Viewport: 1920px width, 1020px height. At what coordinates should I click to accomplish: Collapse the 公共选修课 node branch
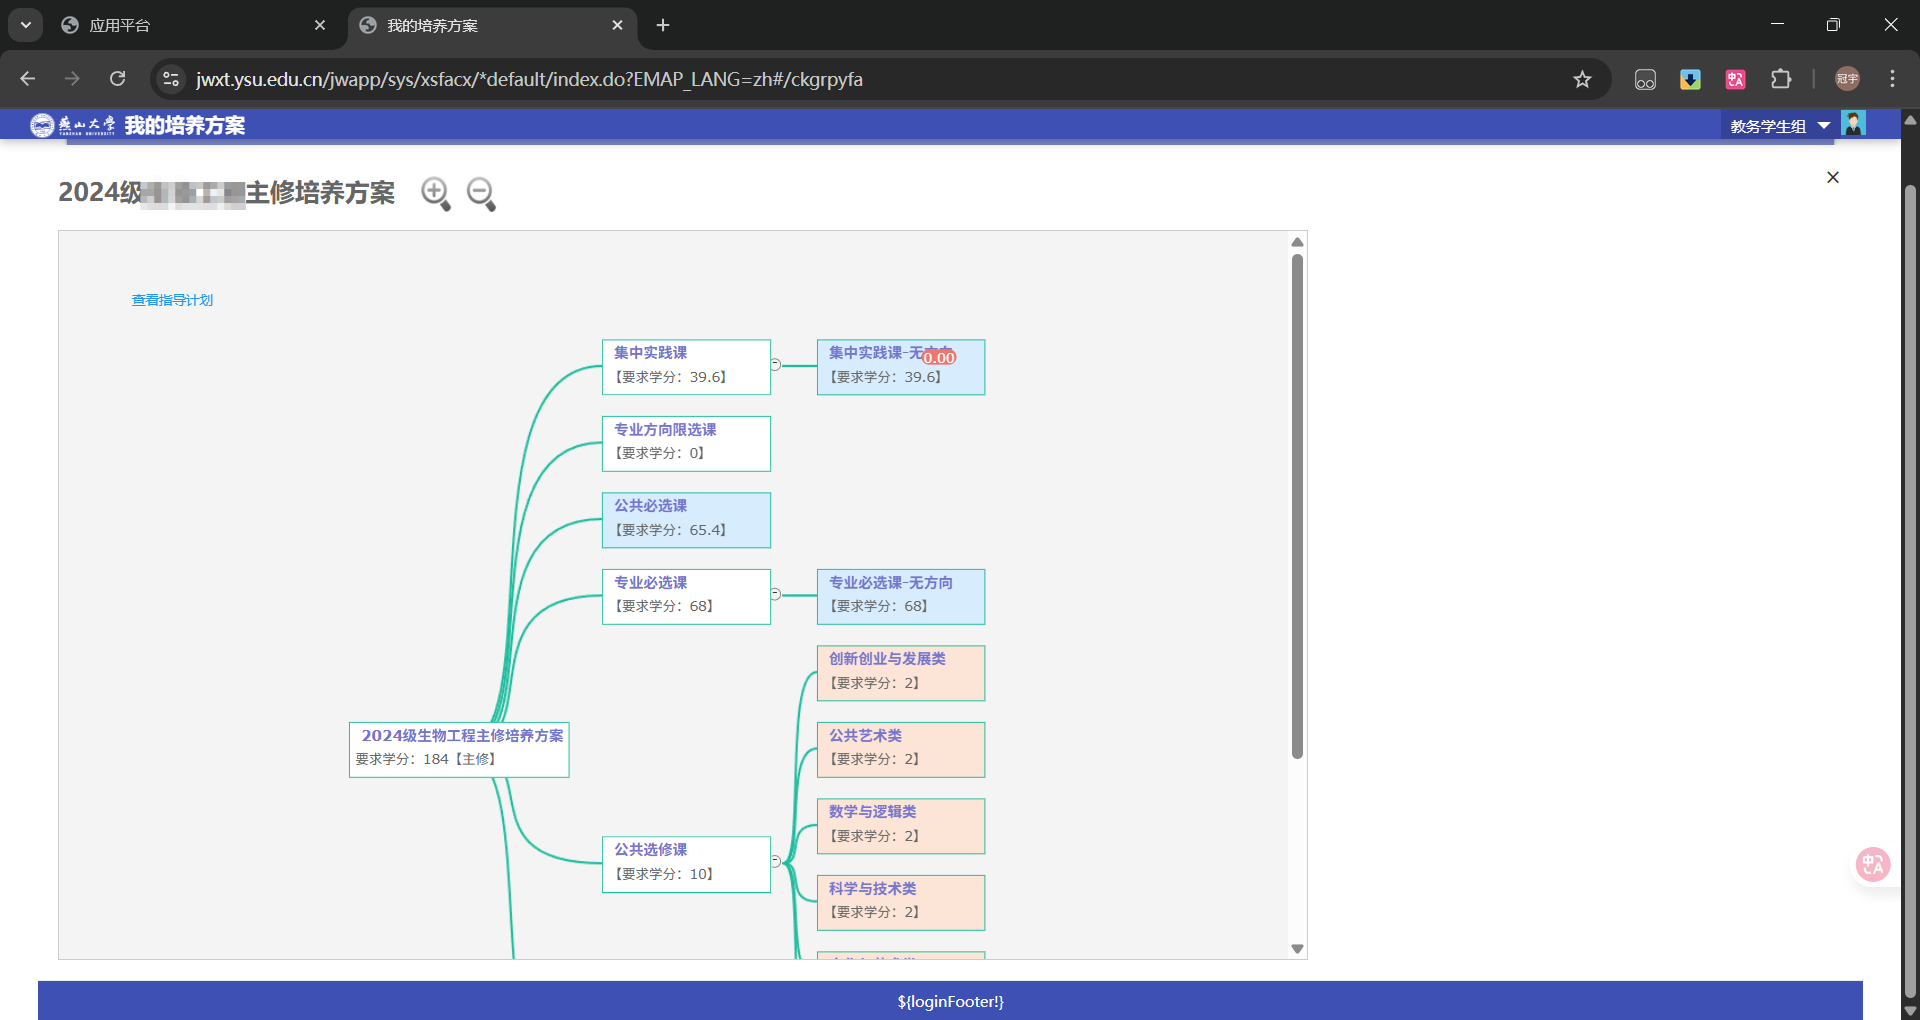tap(776, 861)
